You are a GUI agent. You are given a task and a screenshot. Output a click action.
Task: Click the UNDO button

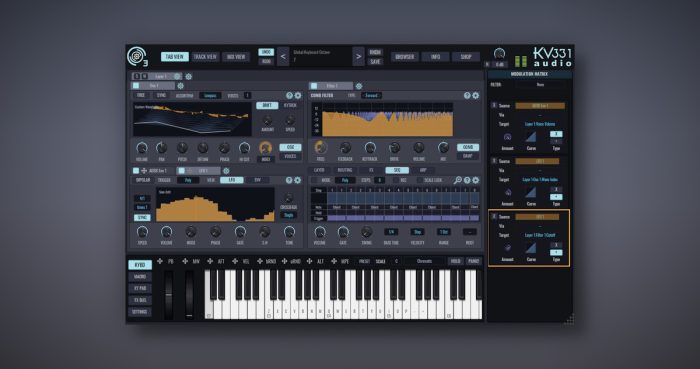point(266,52)
